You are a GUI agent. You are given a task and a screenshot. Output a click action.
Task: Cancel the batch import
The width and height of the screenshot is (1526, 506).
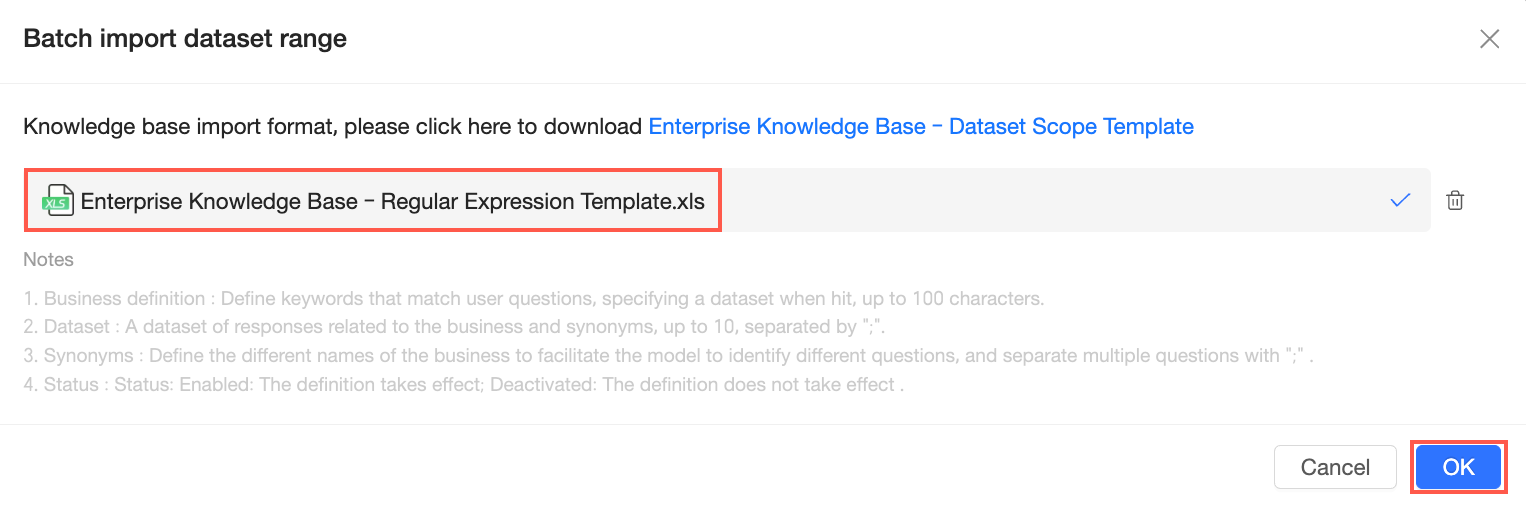click(x=1334, y=467)
